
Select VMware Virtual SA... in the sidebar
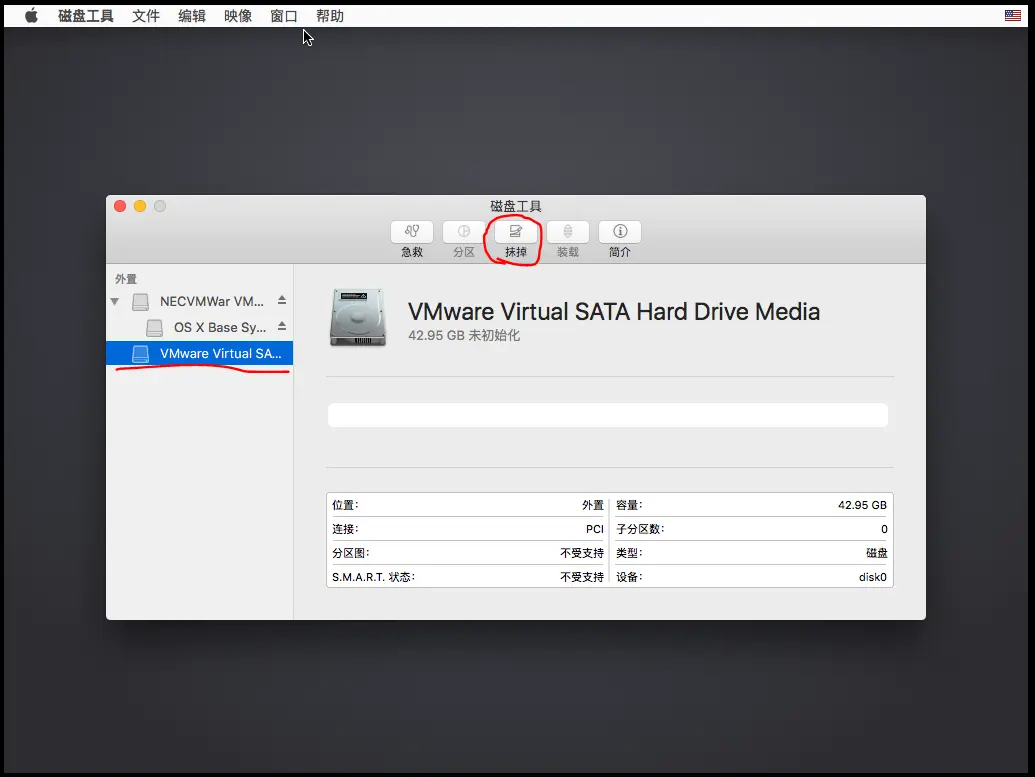(x=199, y=353)
